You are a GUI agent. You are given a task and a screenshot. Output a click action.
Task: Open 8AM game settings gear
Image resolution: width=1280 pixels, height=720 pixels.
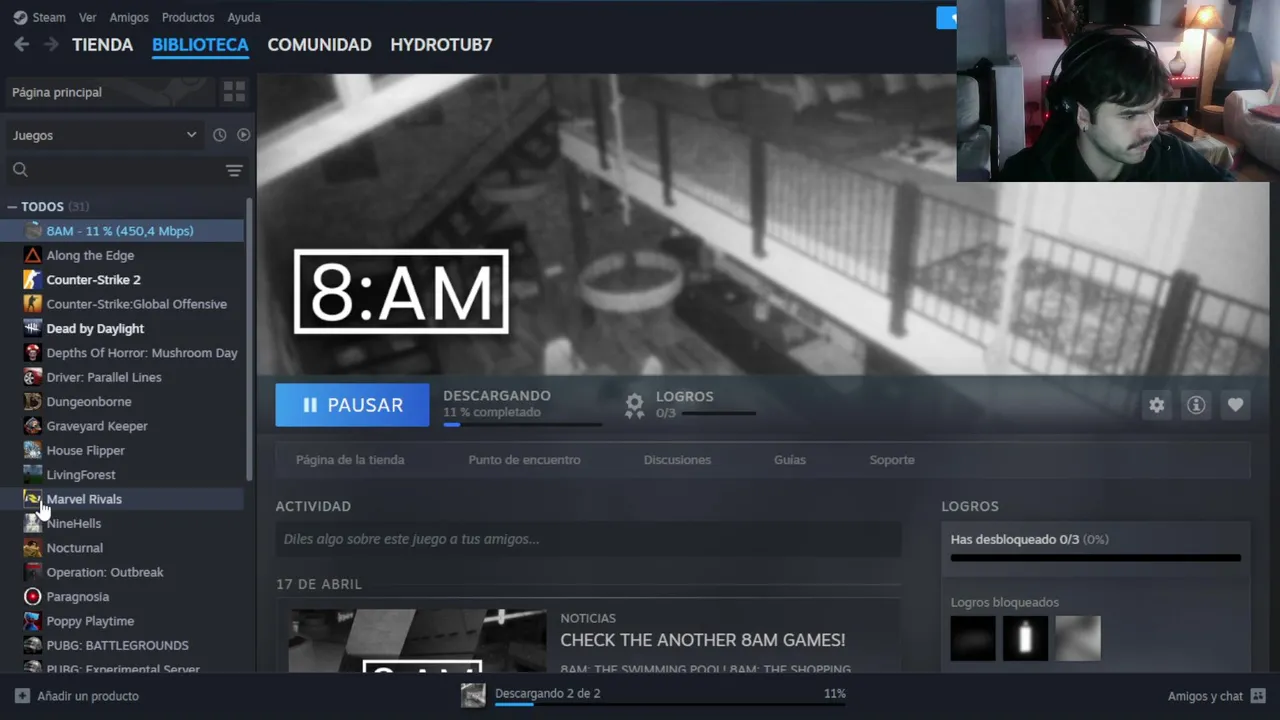[x=1157, y=405]
